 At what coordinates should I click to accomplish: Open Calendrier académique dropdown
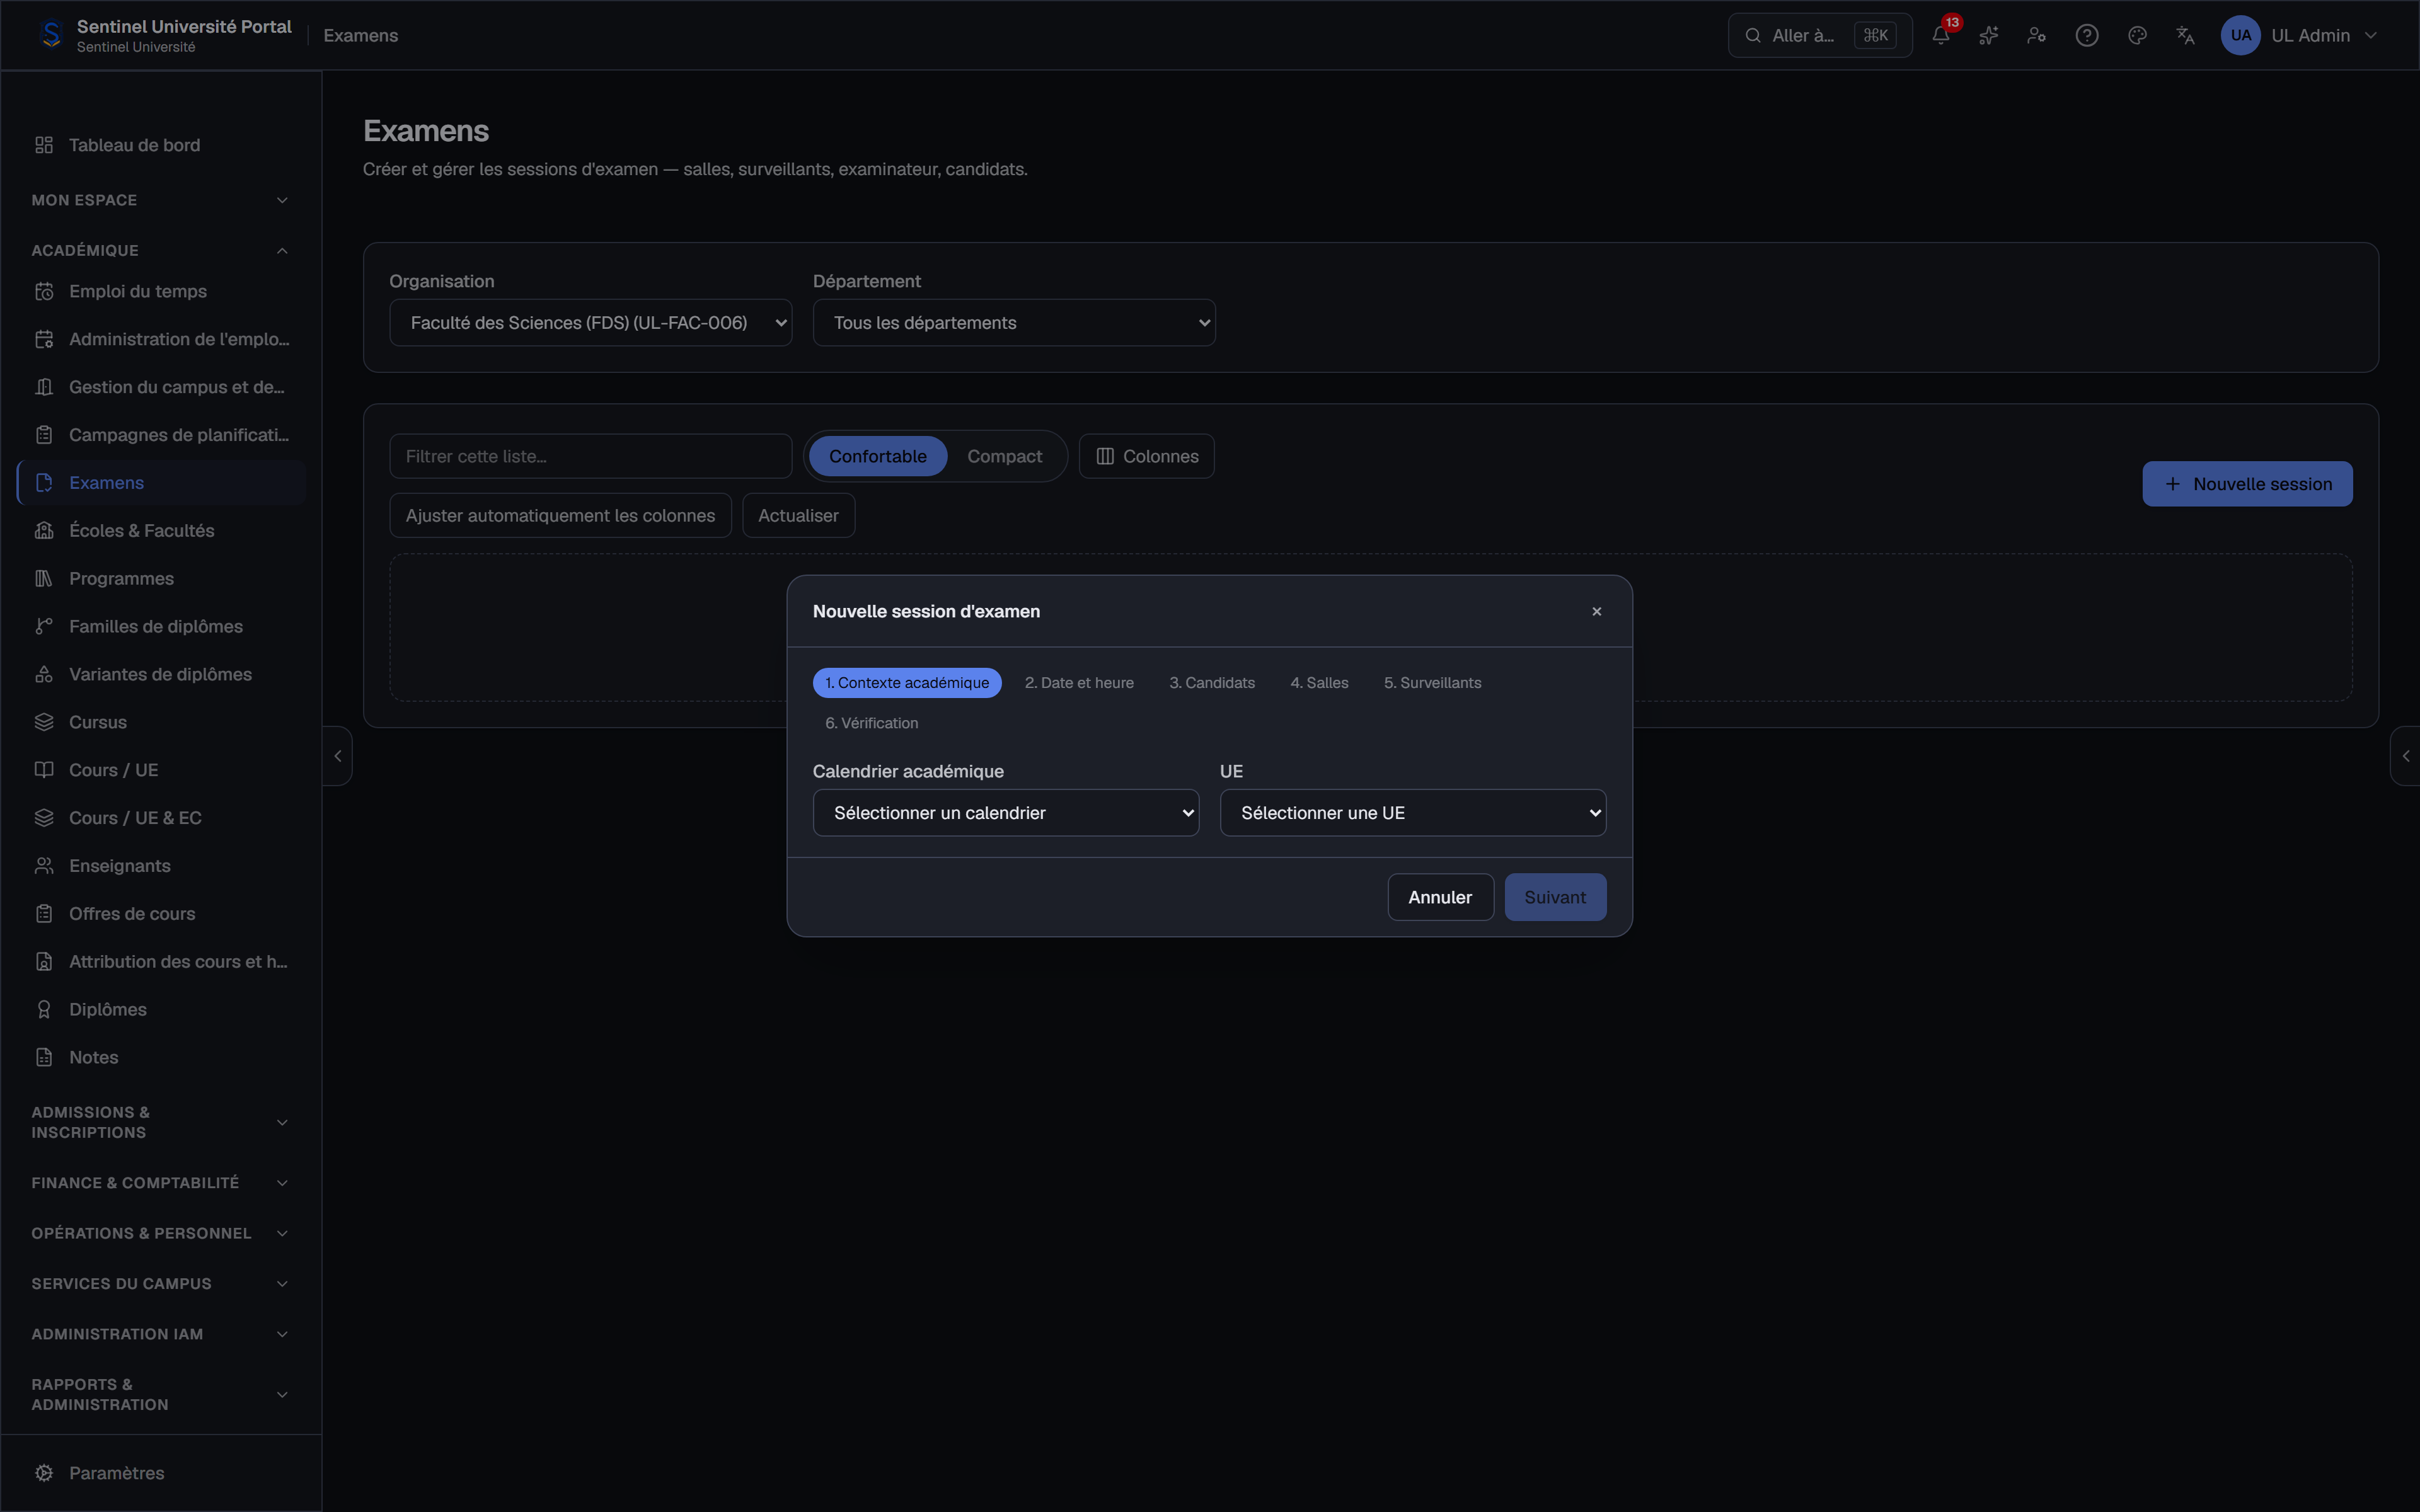[x=1006, y=813]
